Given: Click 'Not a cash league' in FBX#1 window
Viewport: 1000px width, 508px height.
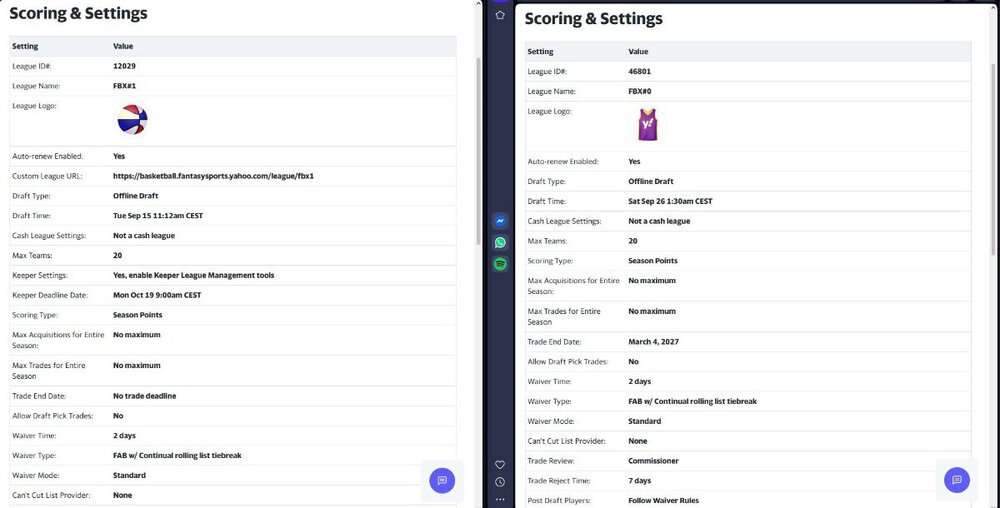Looking at the screenshot, I should [x=144, y=235].
